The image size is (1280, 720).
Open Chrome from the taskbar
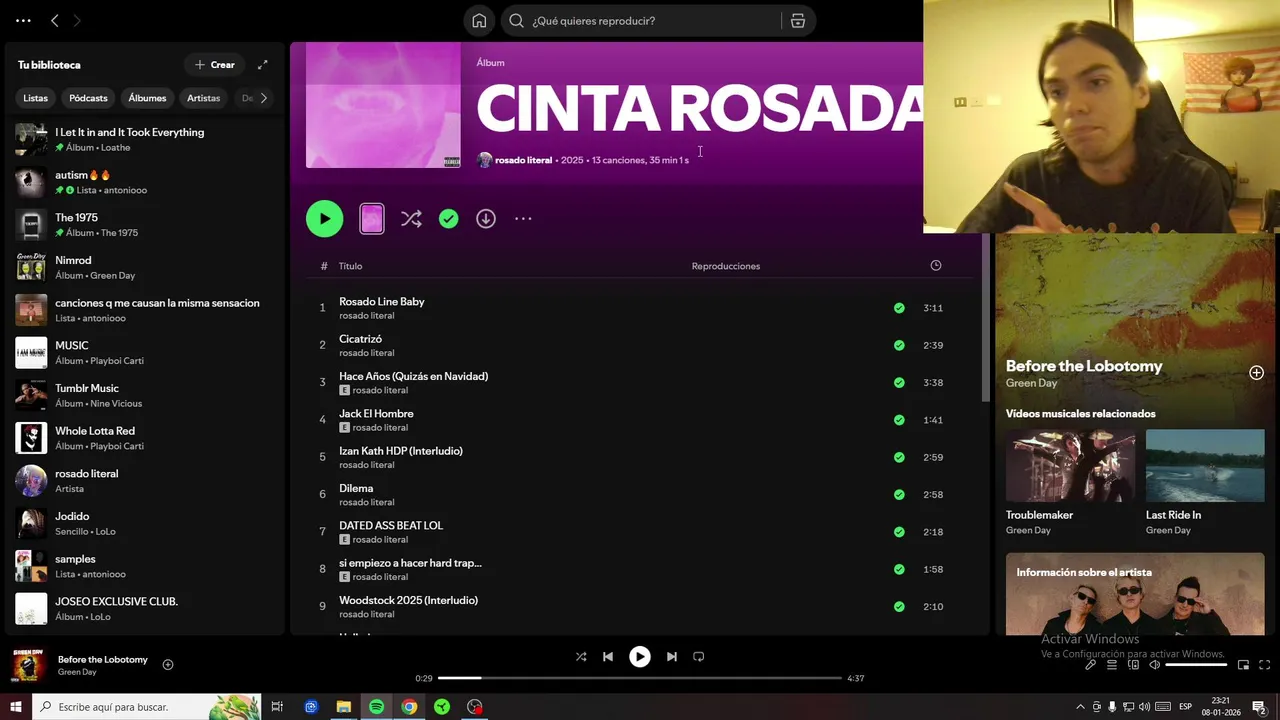click(x=409, y=707)
